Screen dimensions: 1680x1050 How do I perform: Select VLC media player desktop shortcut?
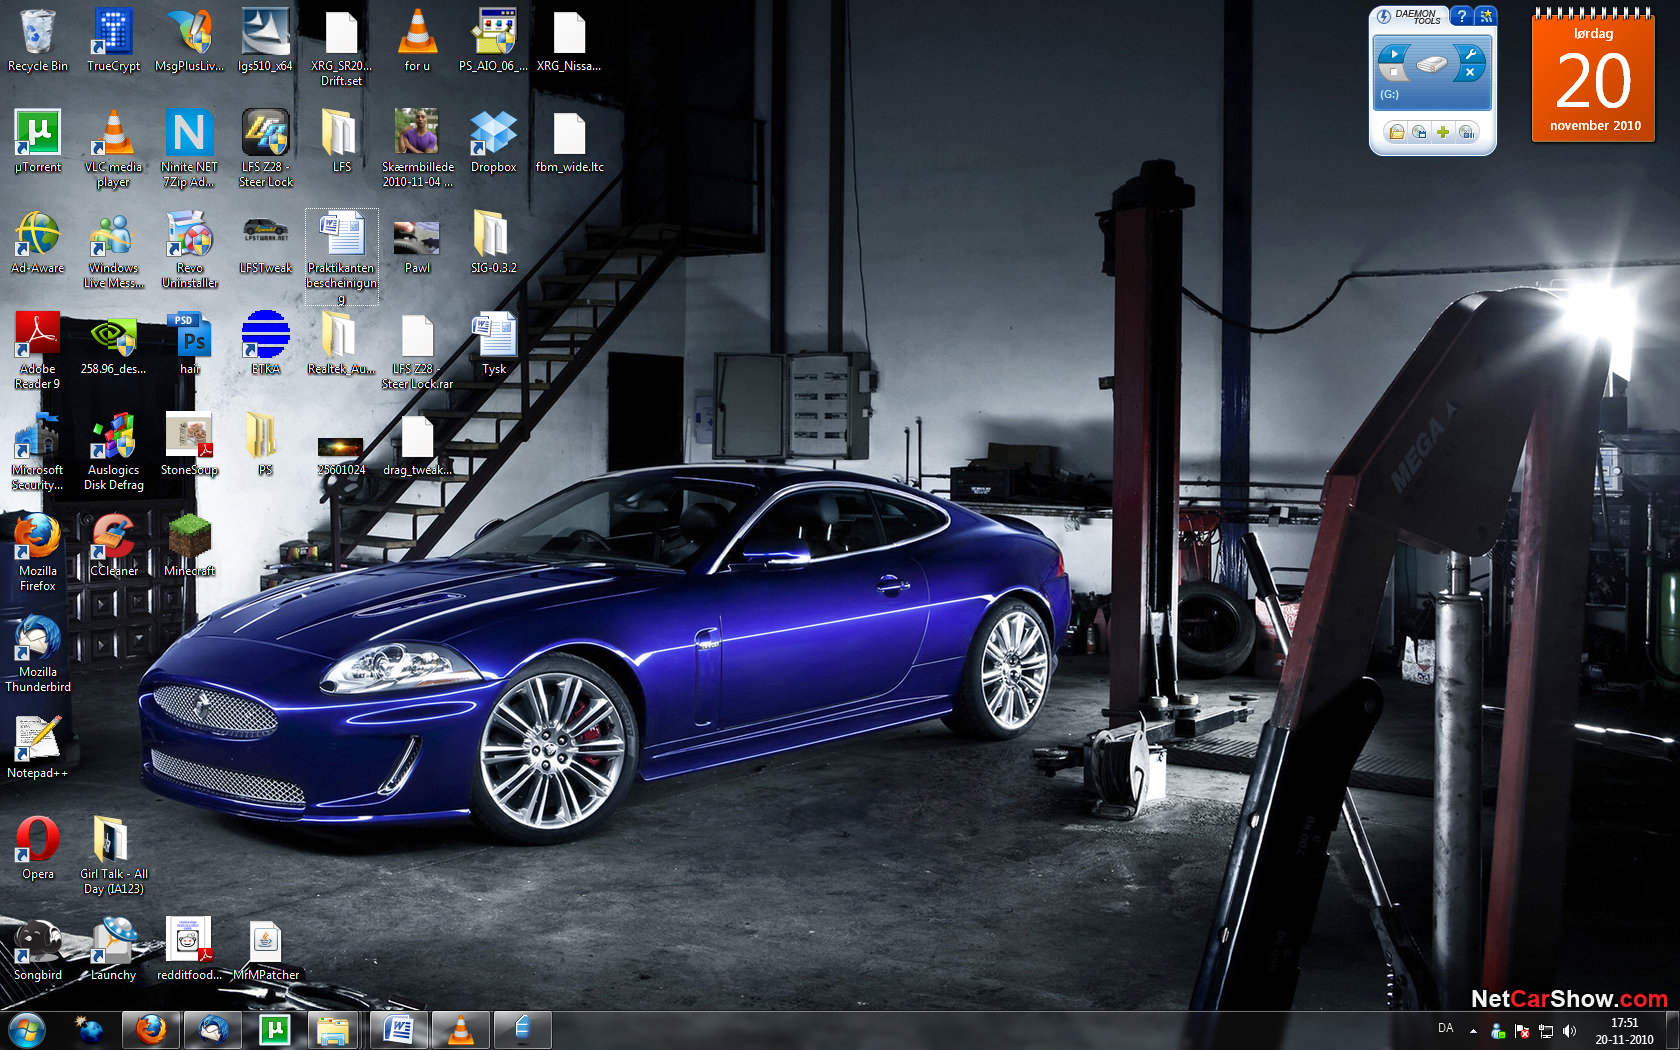tap(113, 149)
